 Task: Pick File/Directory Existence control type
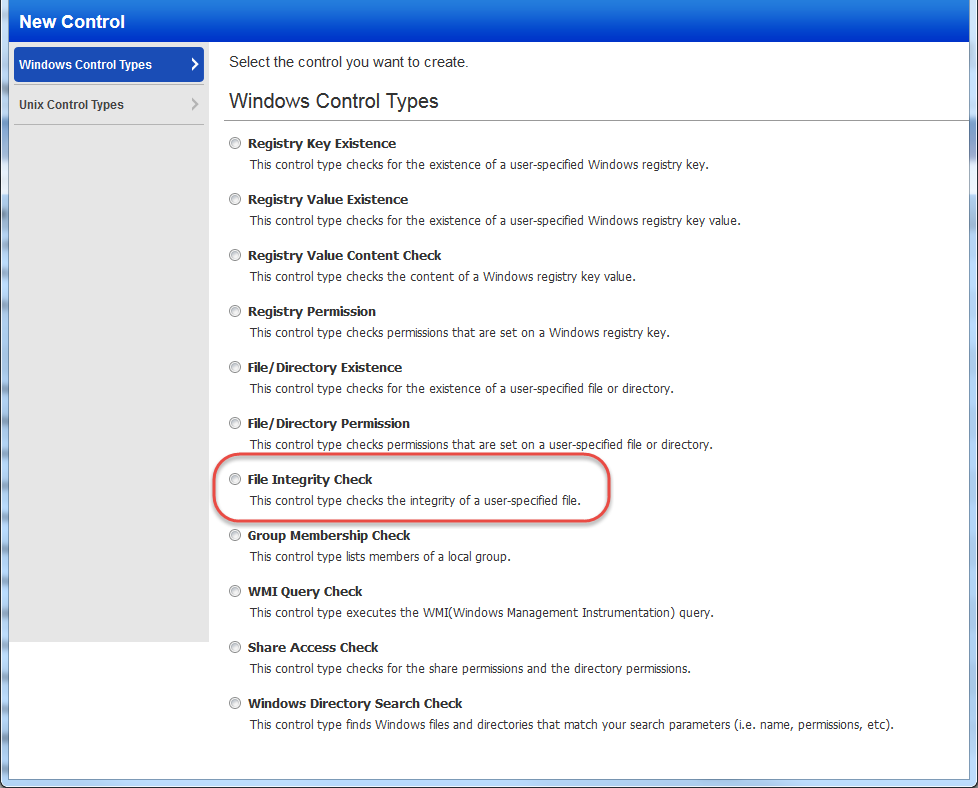point(234,367)
